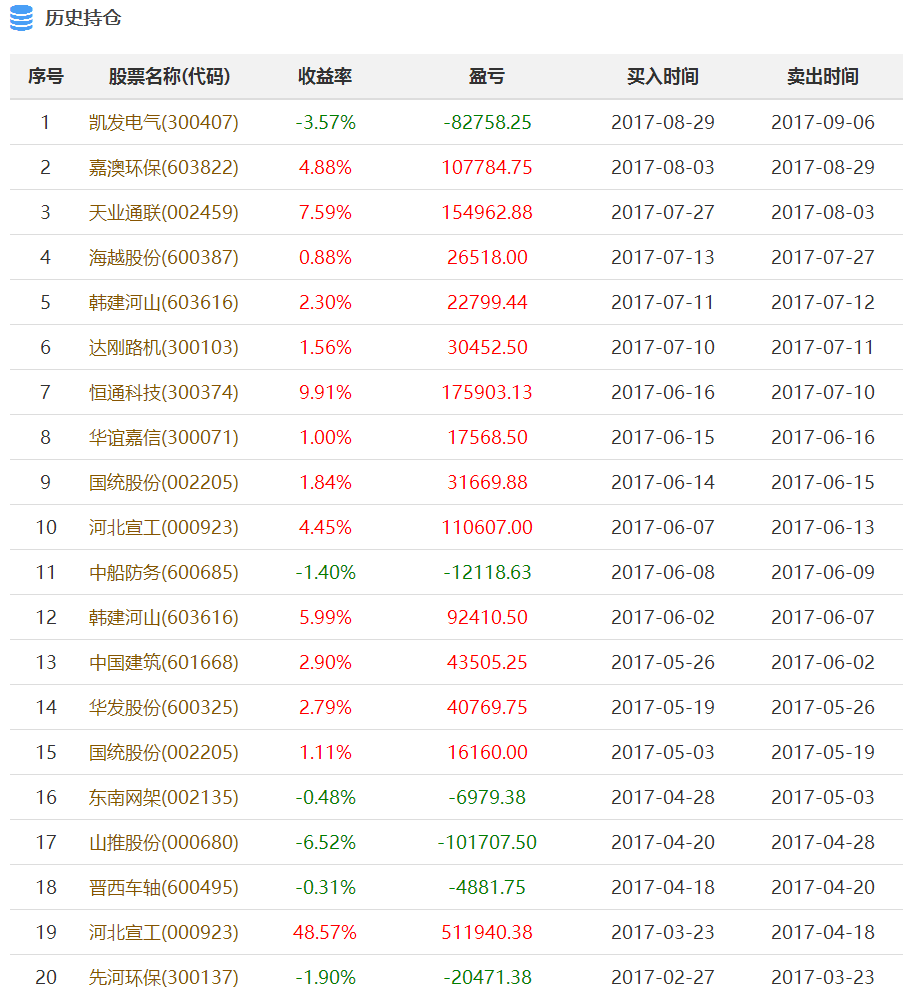Open stock link 嘉澳环保(603822)

click(x=164, y=167)
